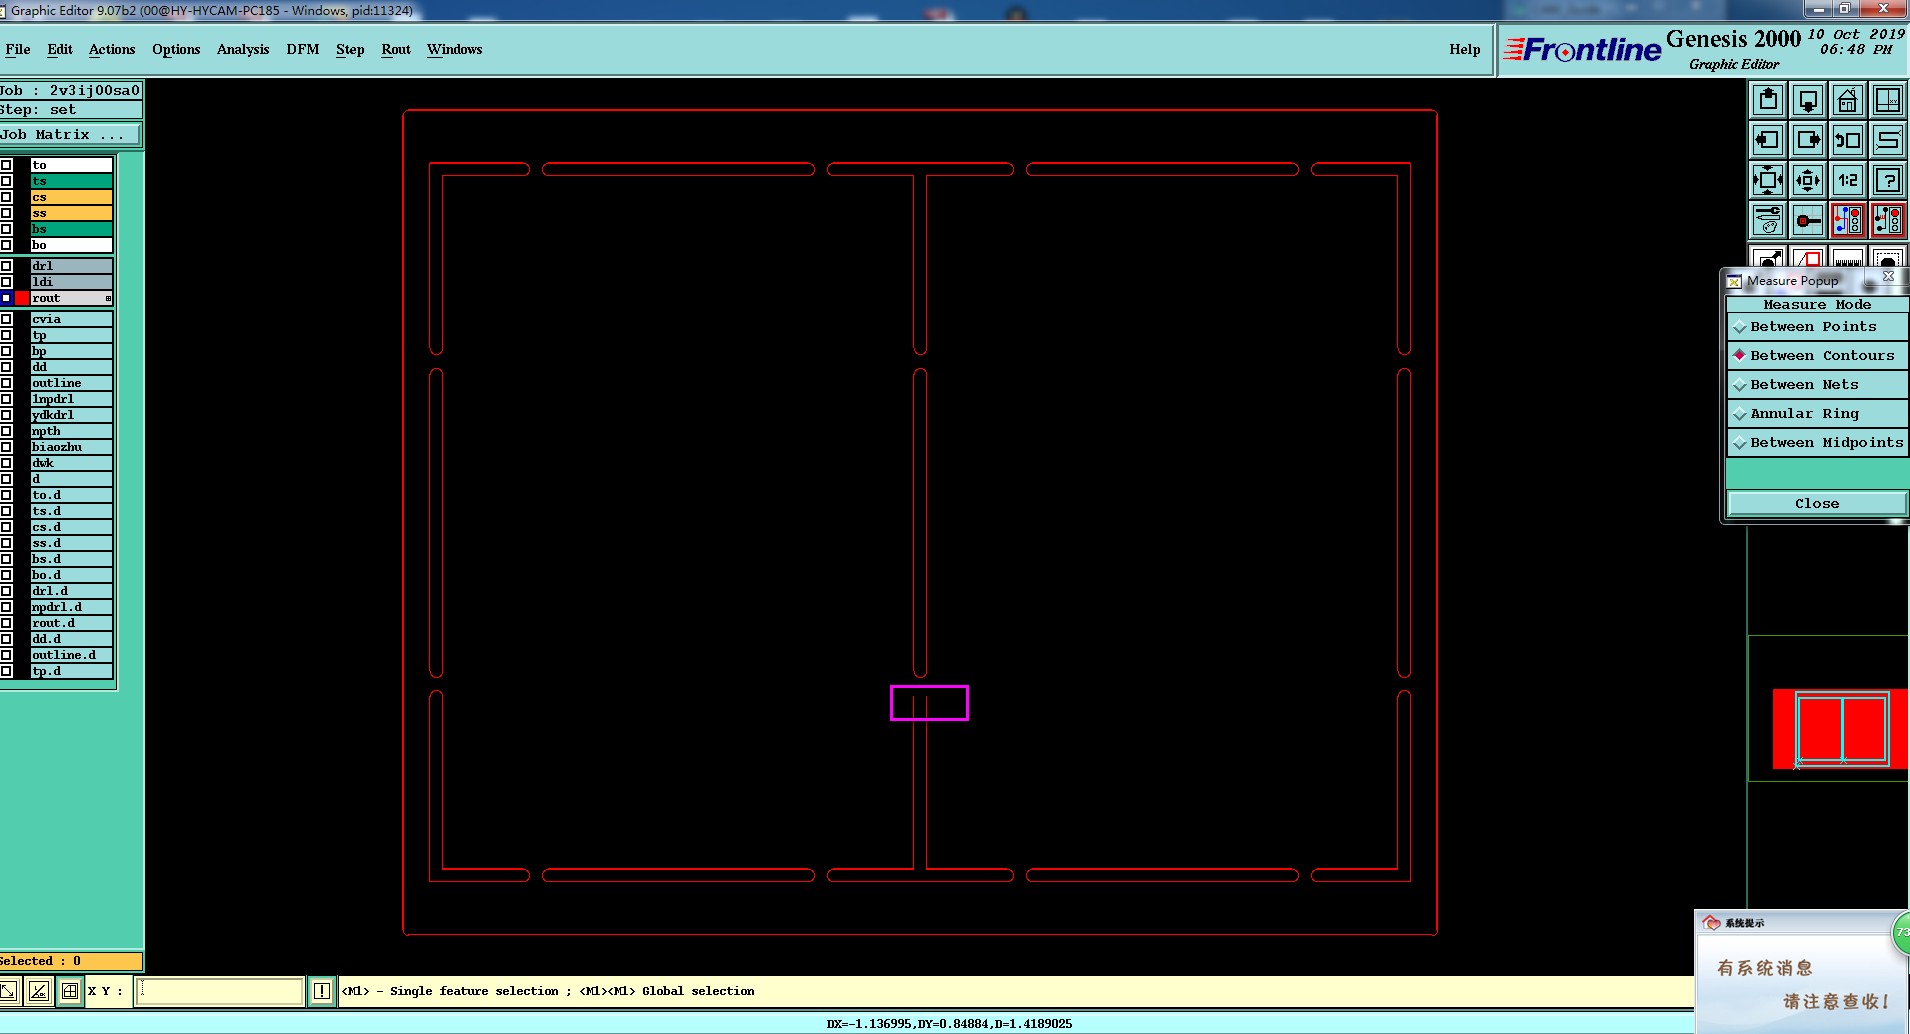The width and height of the screenshot is (1910, 1034).
Task: Click the pan up view icon
Action: pyautogui.click(x=1768, y=100)
